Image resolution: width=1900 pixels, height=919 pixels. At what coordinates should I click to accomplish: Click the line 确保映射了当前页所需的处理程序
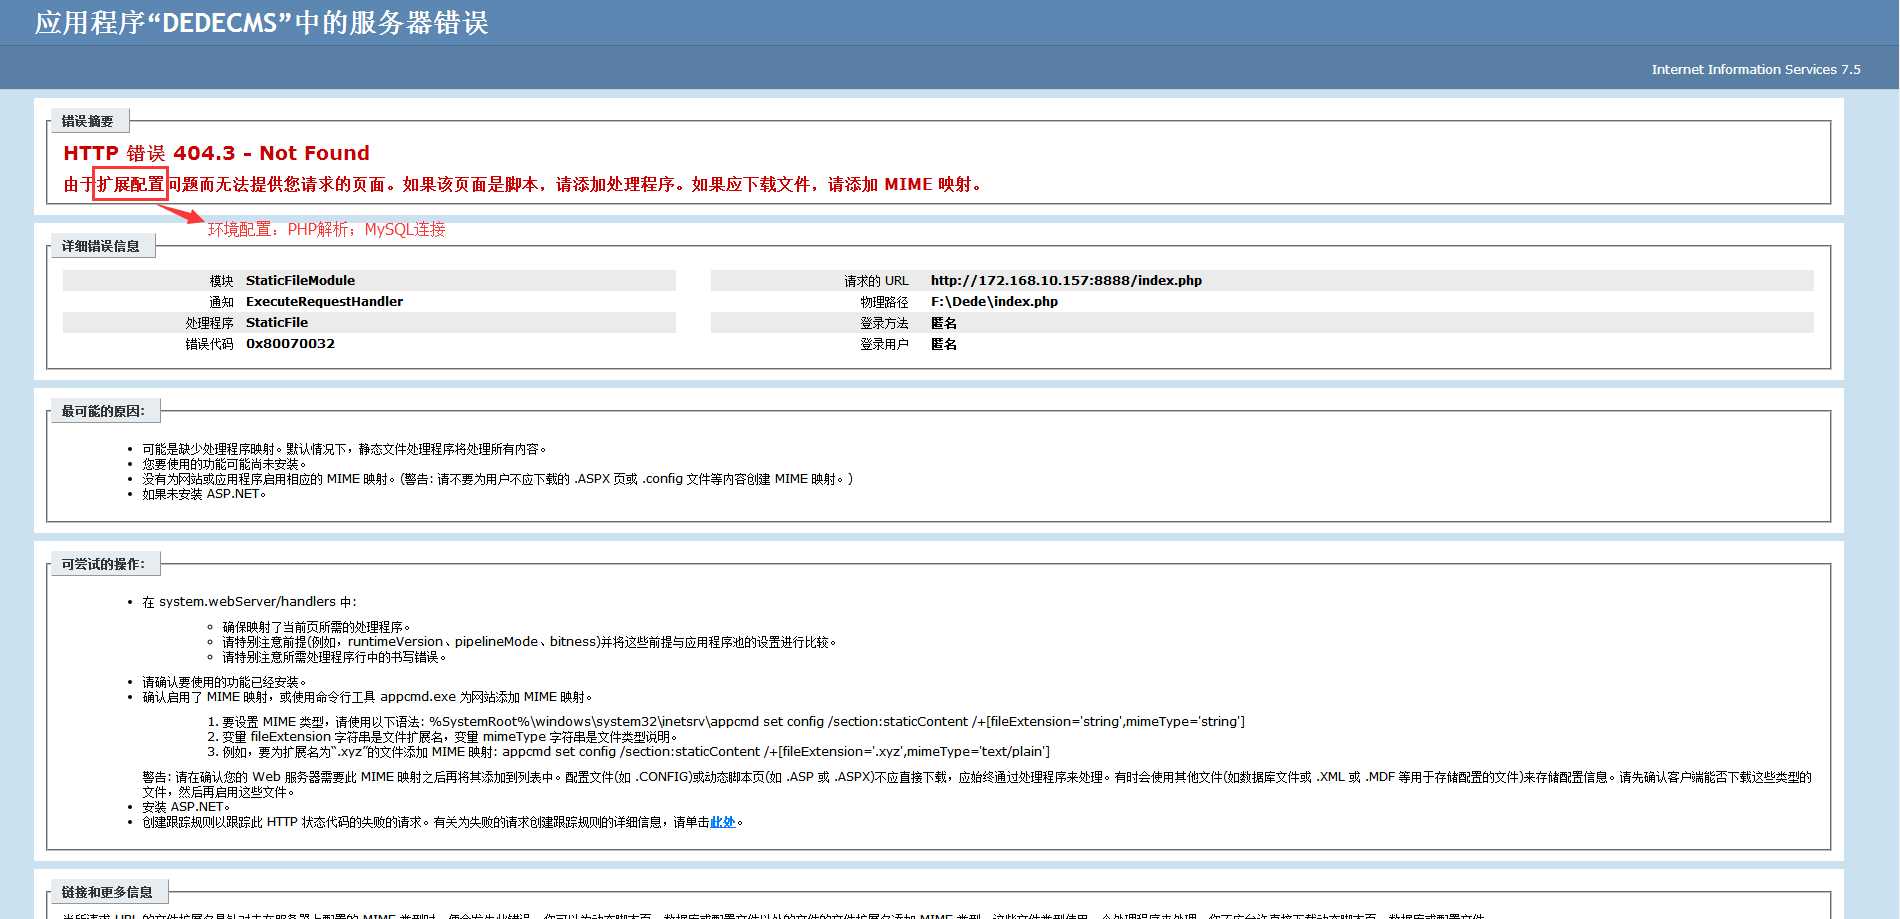tap(316, 627)
